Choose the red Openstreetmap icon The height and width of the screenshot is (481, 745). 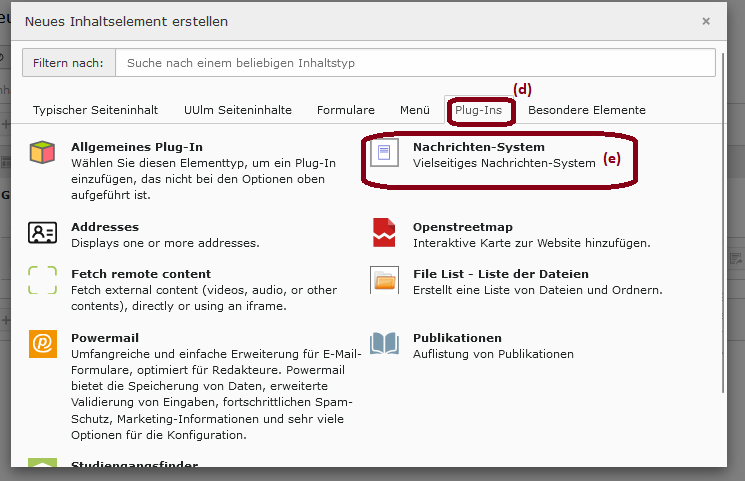tap(384, 234)
